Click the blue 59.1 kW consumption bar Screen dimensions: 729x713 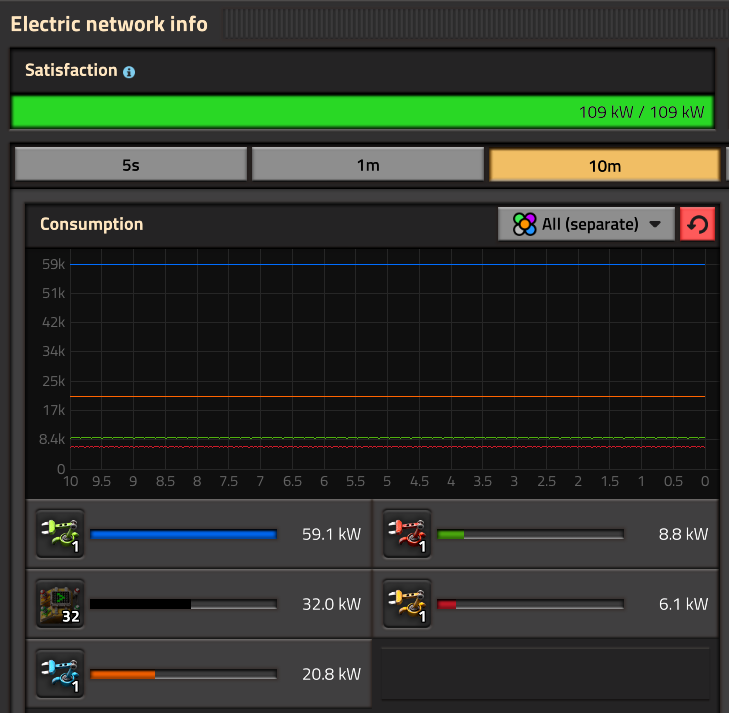184,535
